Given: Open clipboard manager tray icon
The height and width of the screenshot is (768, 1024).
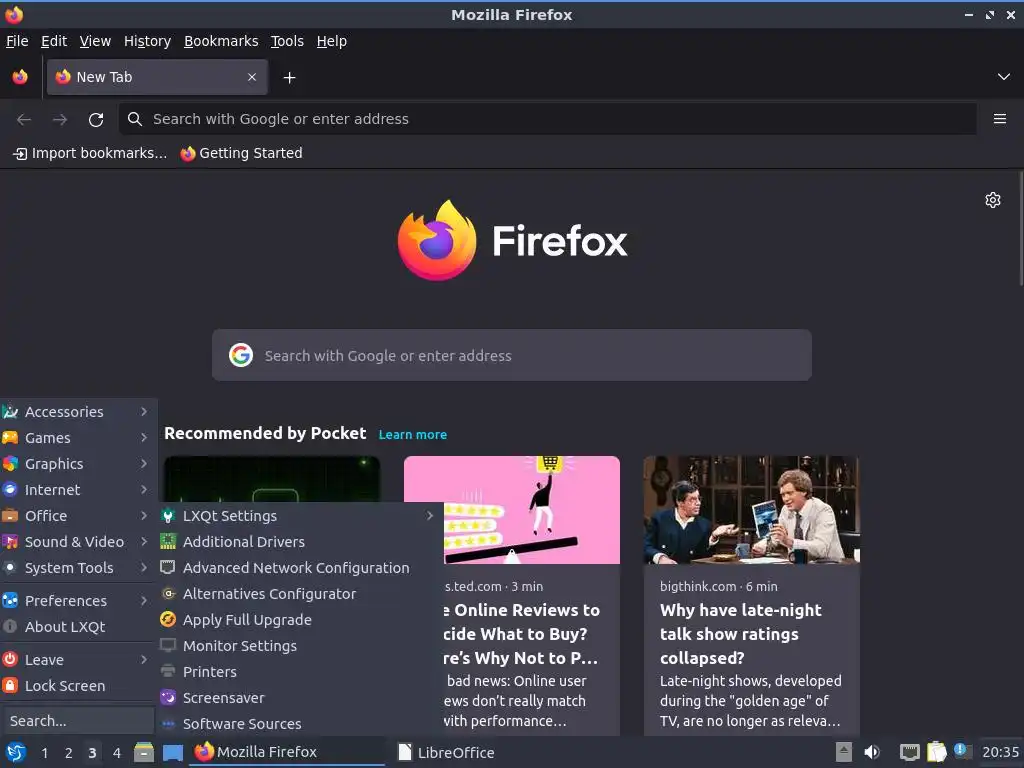Looking at the screenshot, I should click(936, 752).
